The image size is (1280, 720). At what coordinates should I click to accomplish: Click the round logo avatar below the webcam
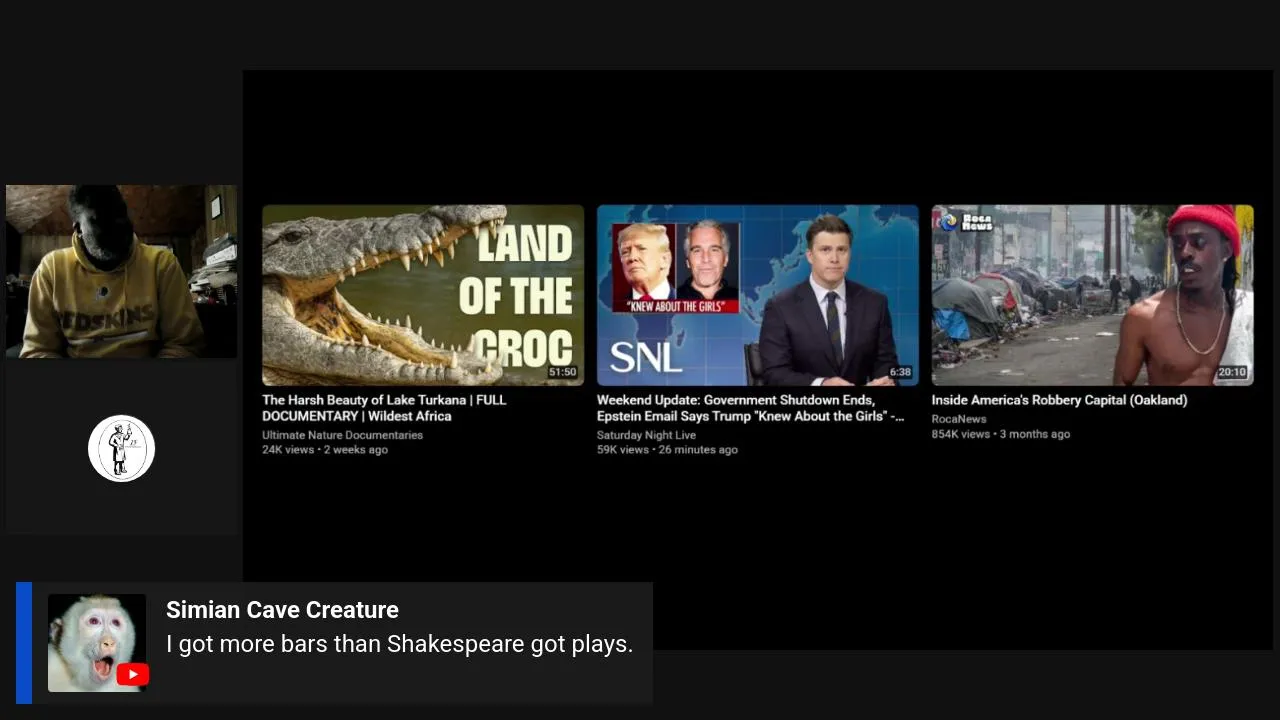click(121, 449)
